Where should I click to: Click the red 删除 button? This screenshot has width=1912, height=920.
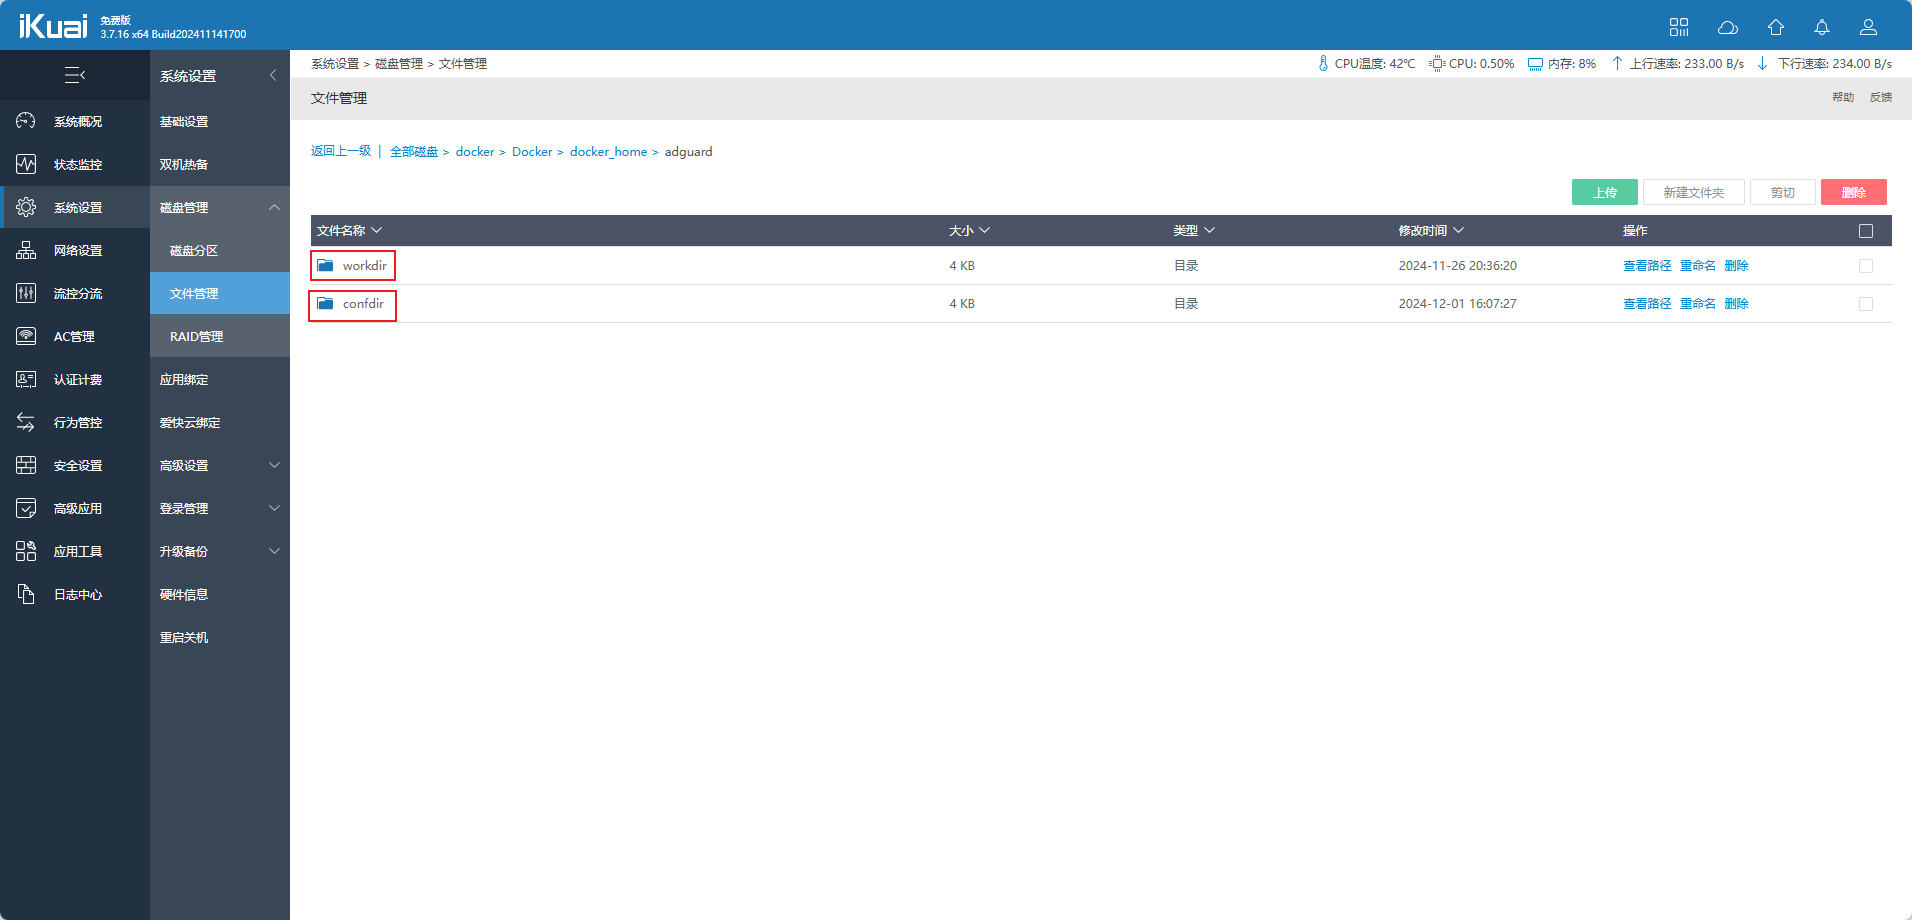pos(1853,192)
